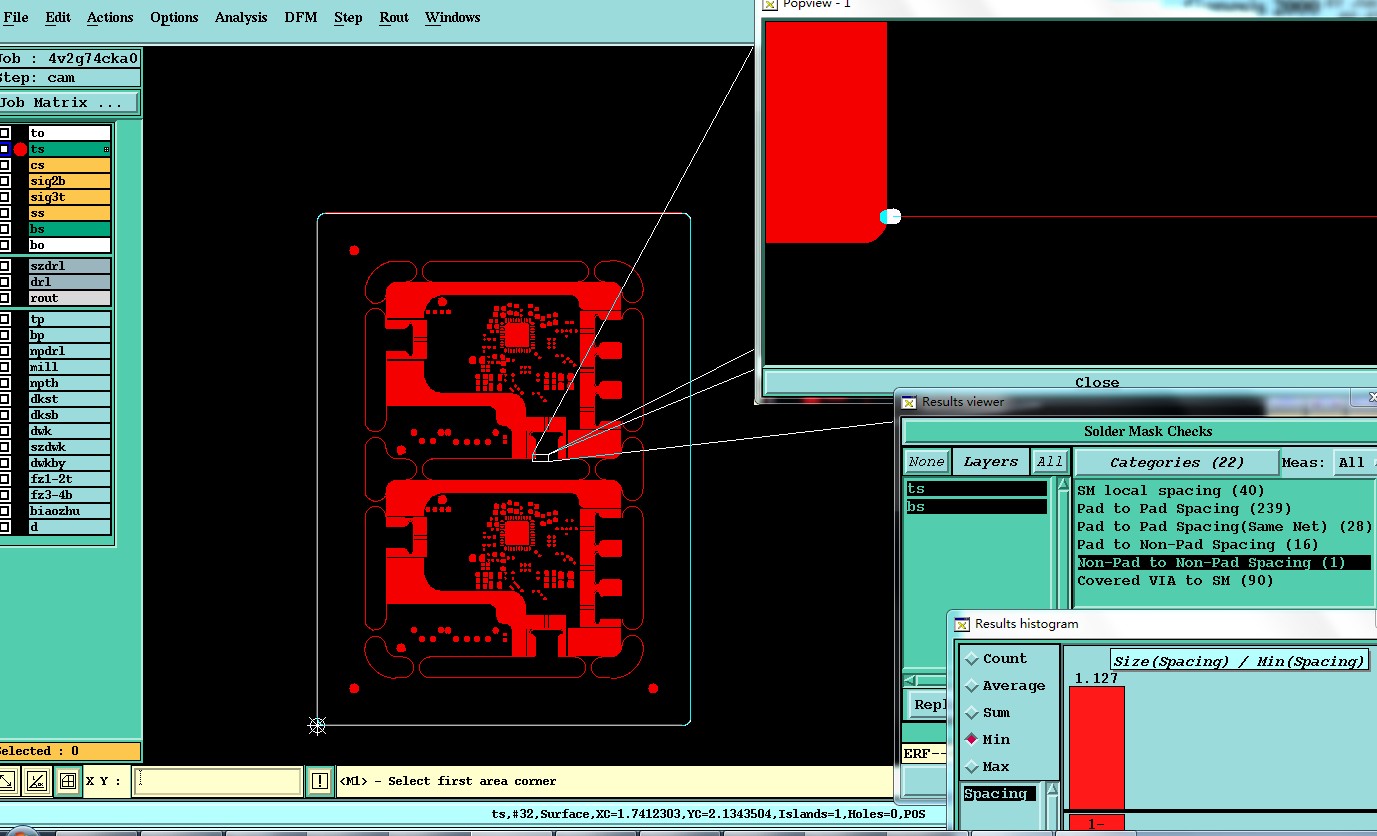
Task: Click the None button in Results viewer
Action: [x=926, y=462]
